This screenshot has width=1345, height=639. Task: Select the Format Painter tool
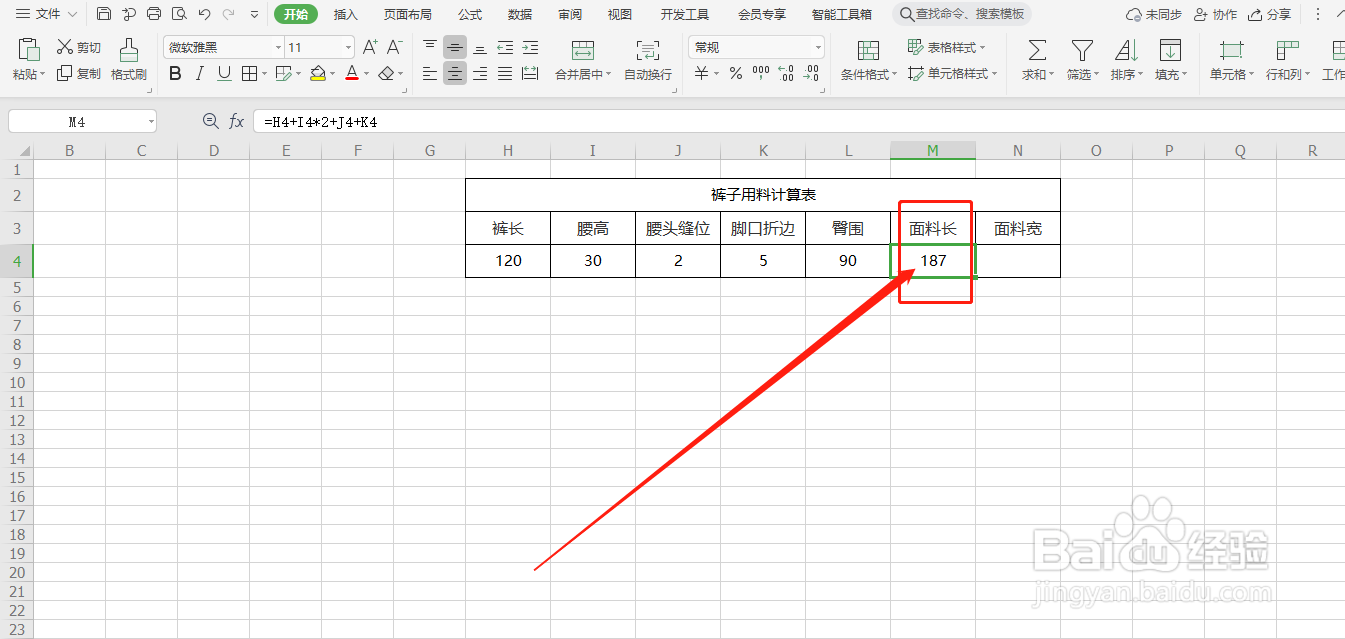click(x=128, y=58)
